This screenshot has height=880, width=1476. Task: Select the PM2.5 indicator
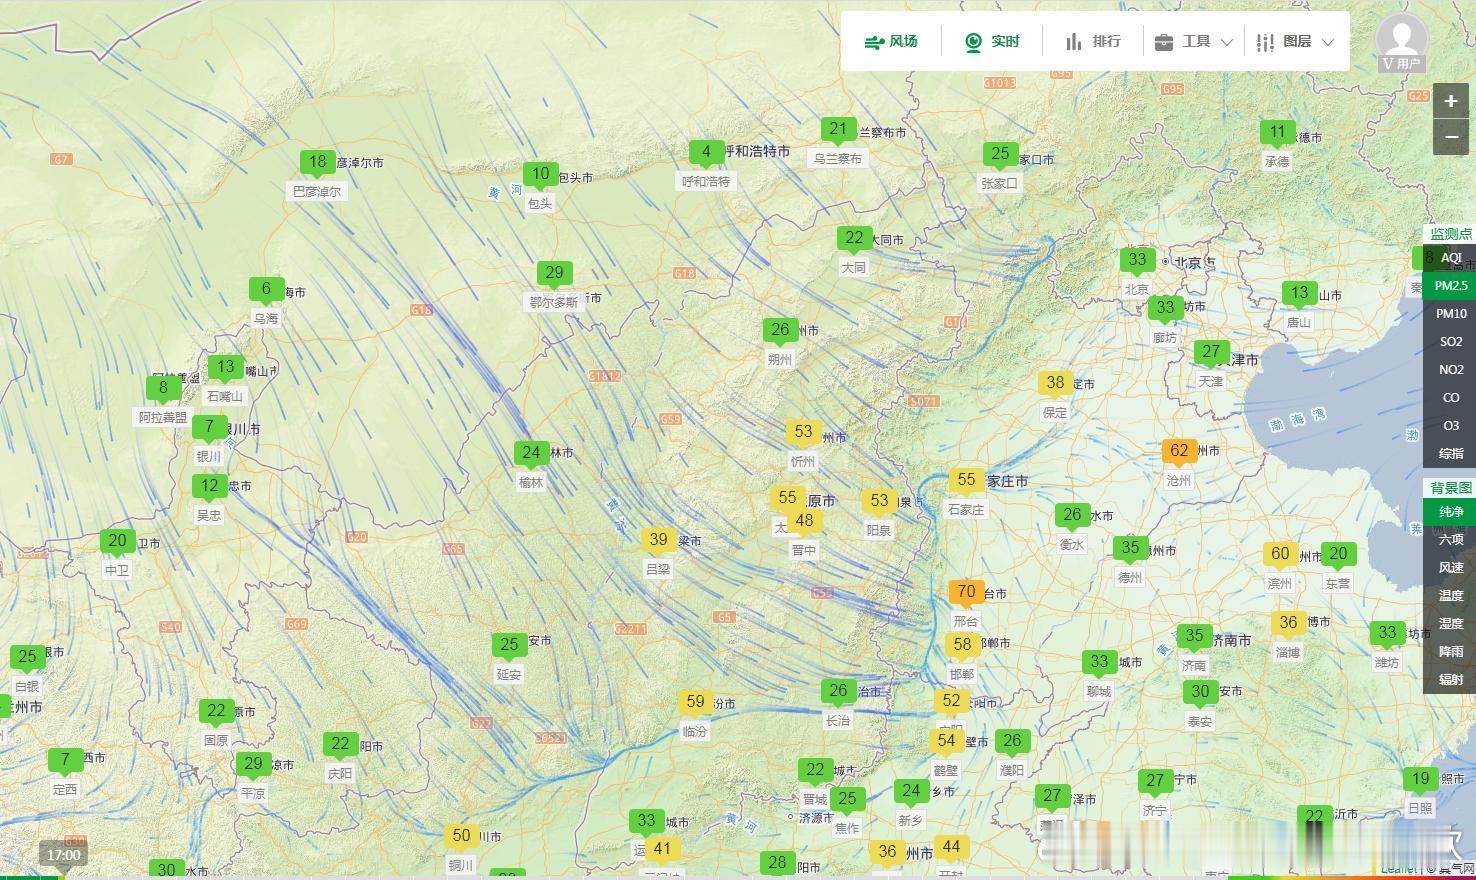point(1451,286)
